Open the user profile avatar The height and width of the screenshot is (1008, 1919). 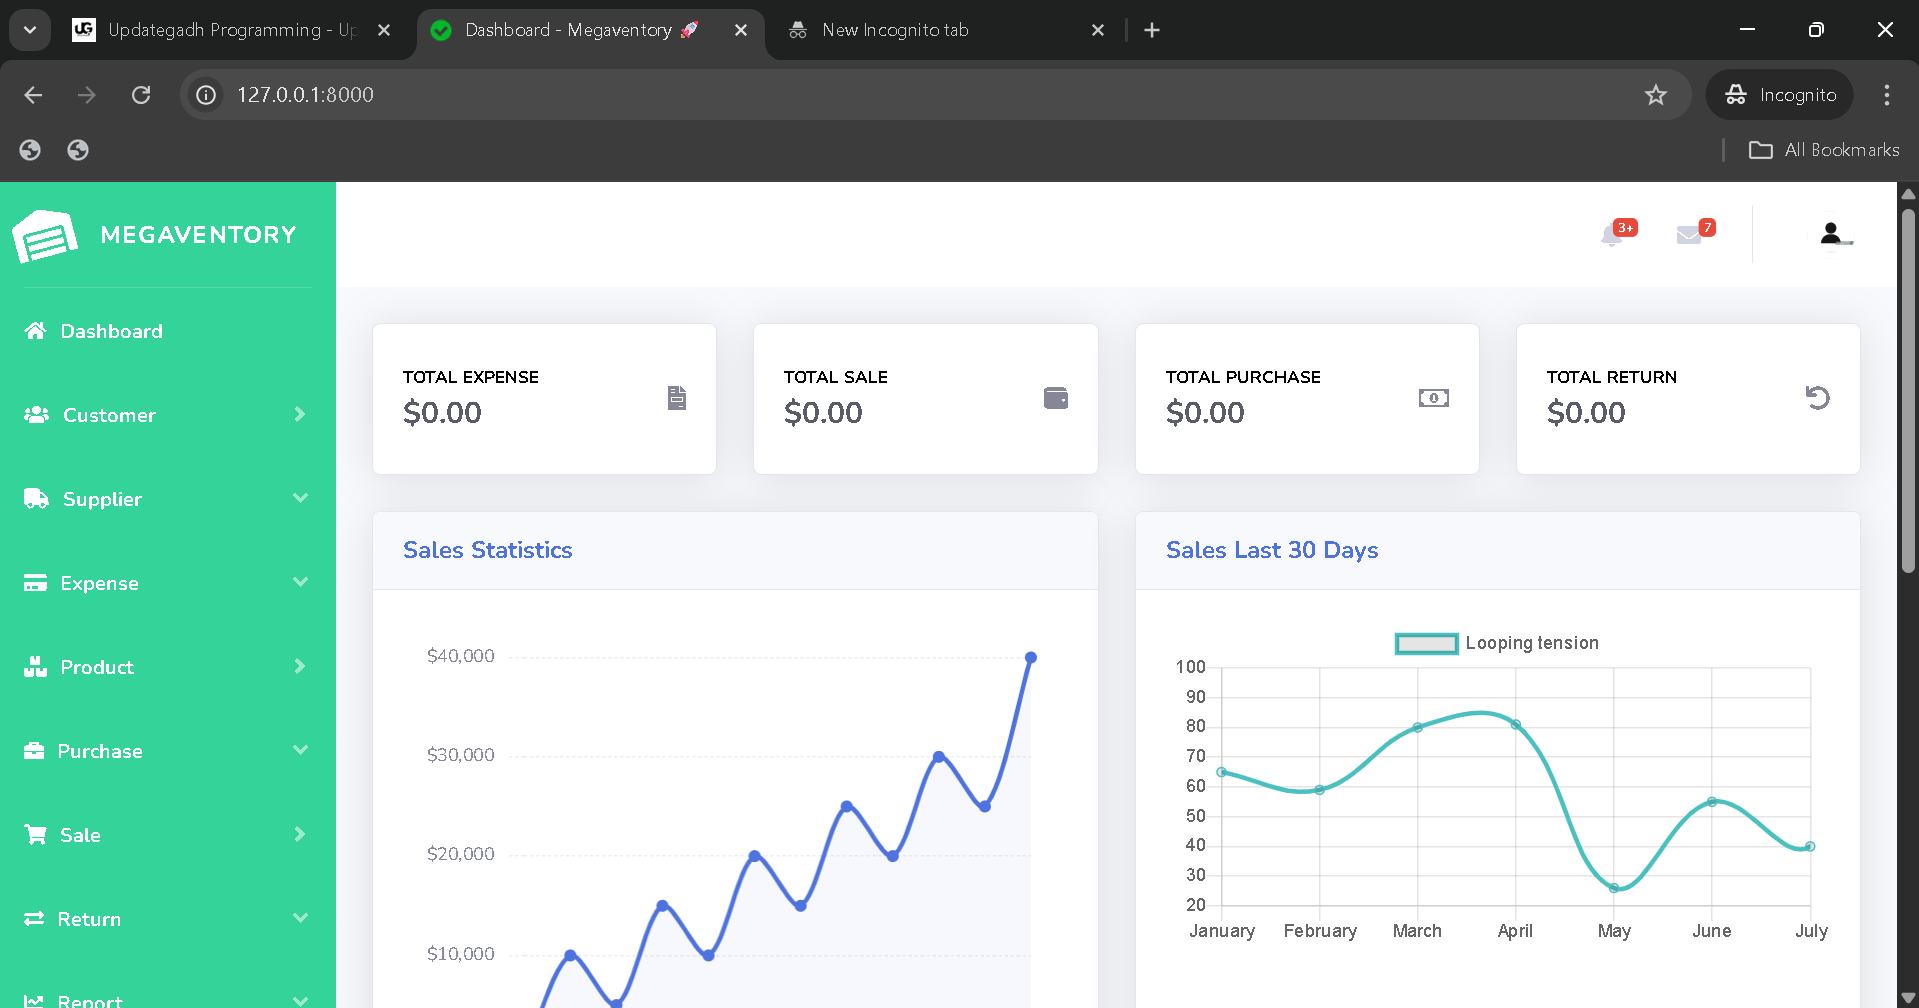click(1831, 234)
